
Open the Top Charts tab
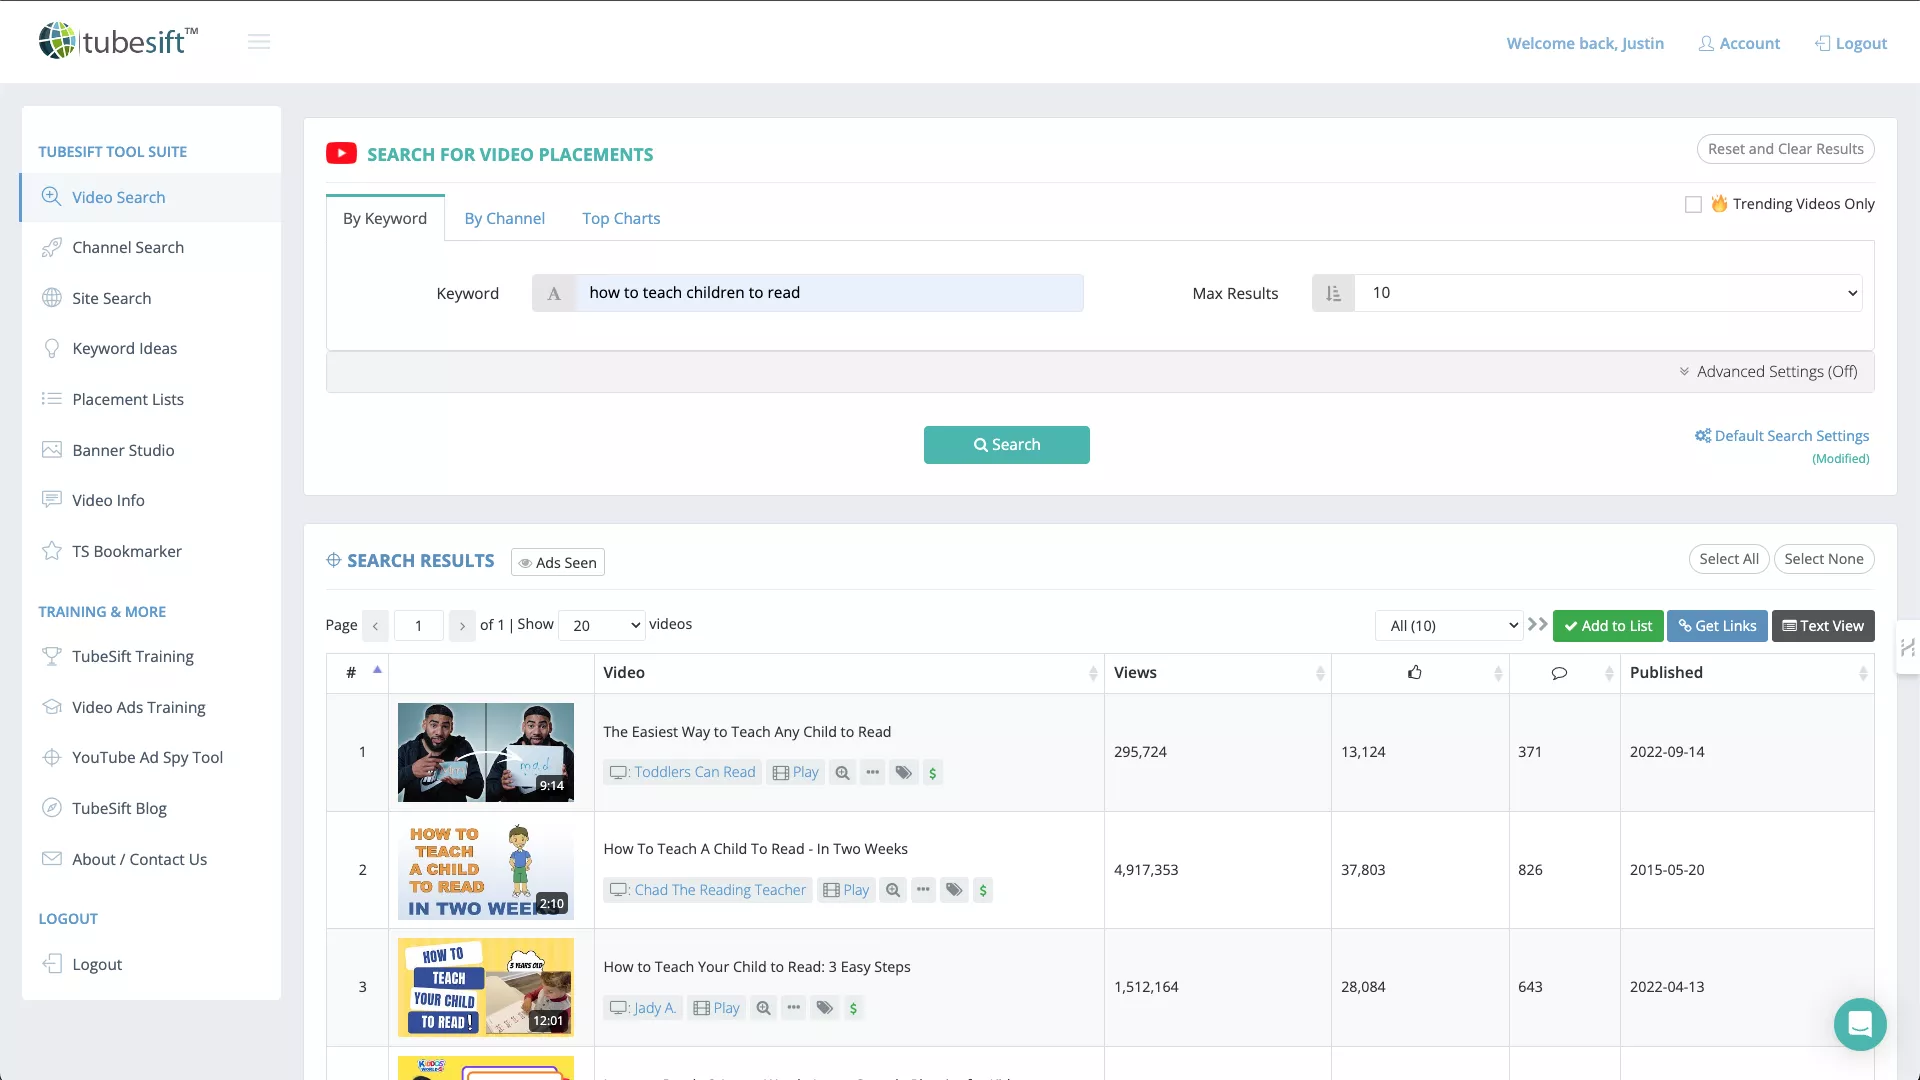pos(621,218)
